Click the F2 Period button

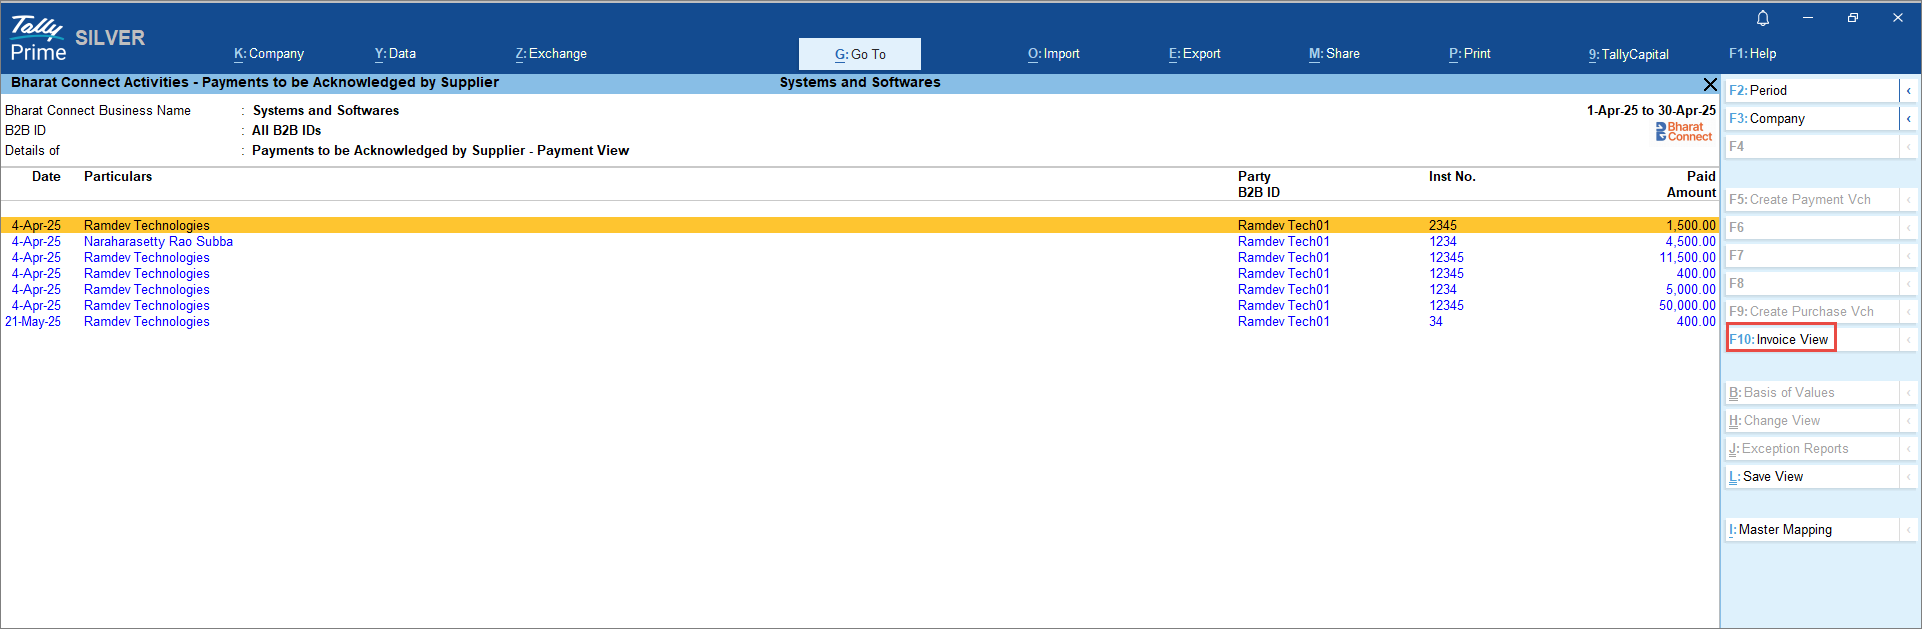pyautogui.click(x=1810, y=91)
